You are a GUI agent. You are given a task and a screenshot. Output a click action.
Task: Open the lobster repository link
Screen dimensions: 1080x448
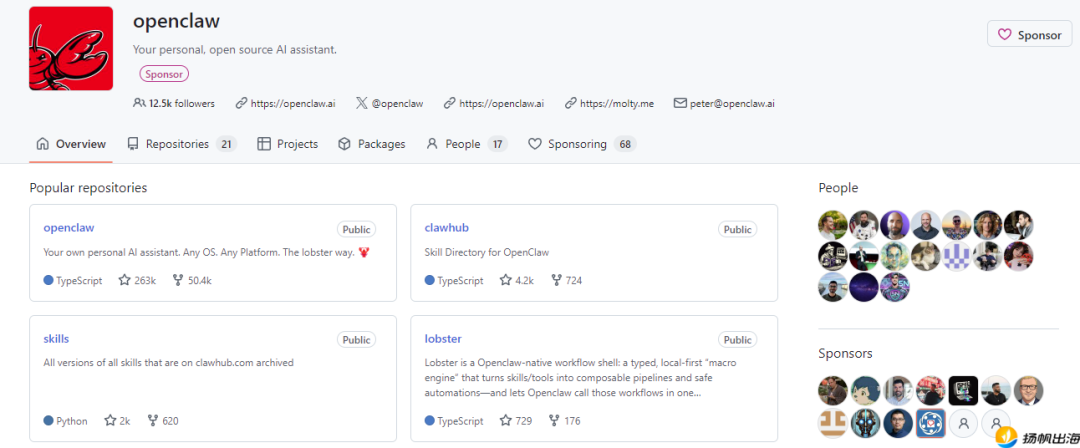click(443, 339)
